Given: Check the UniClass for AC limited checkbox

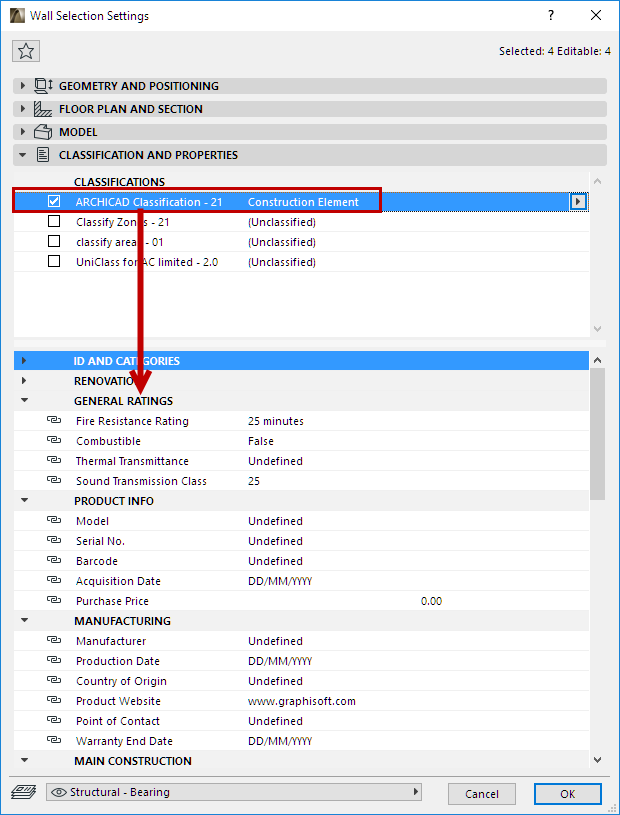Looking at the screenshot, I should pyautogui.click(x=54, y=261).
